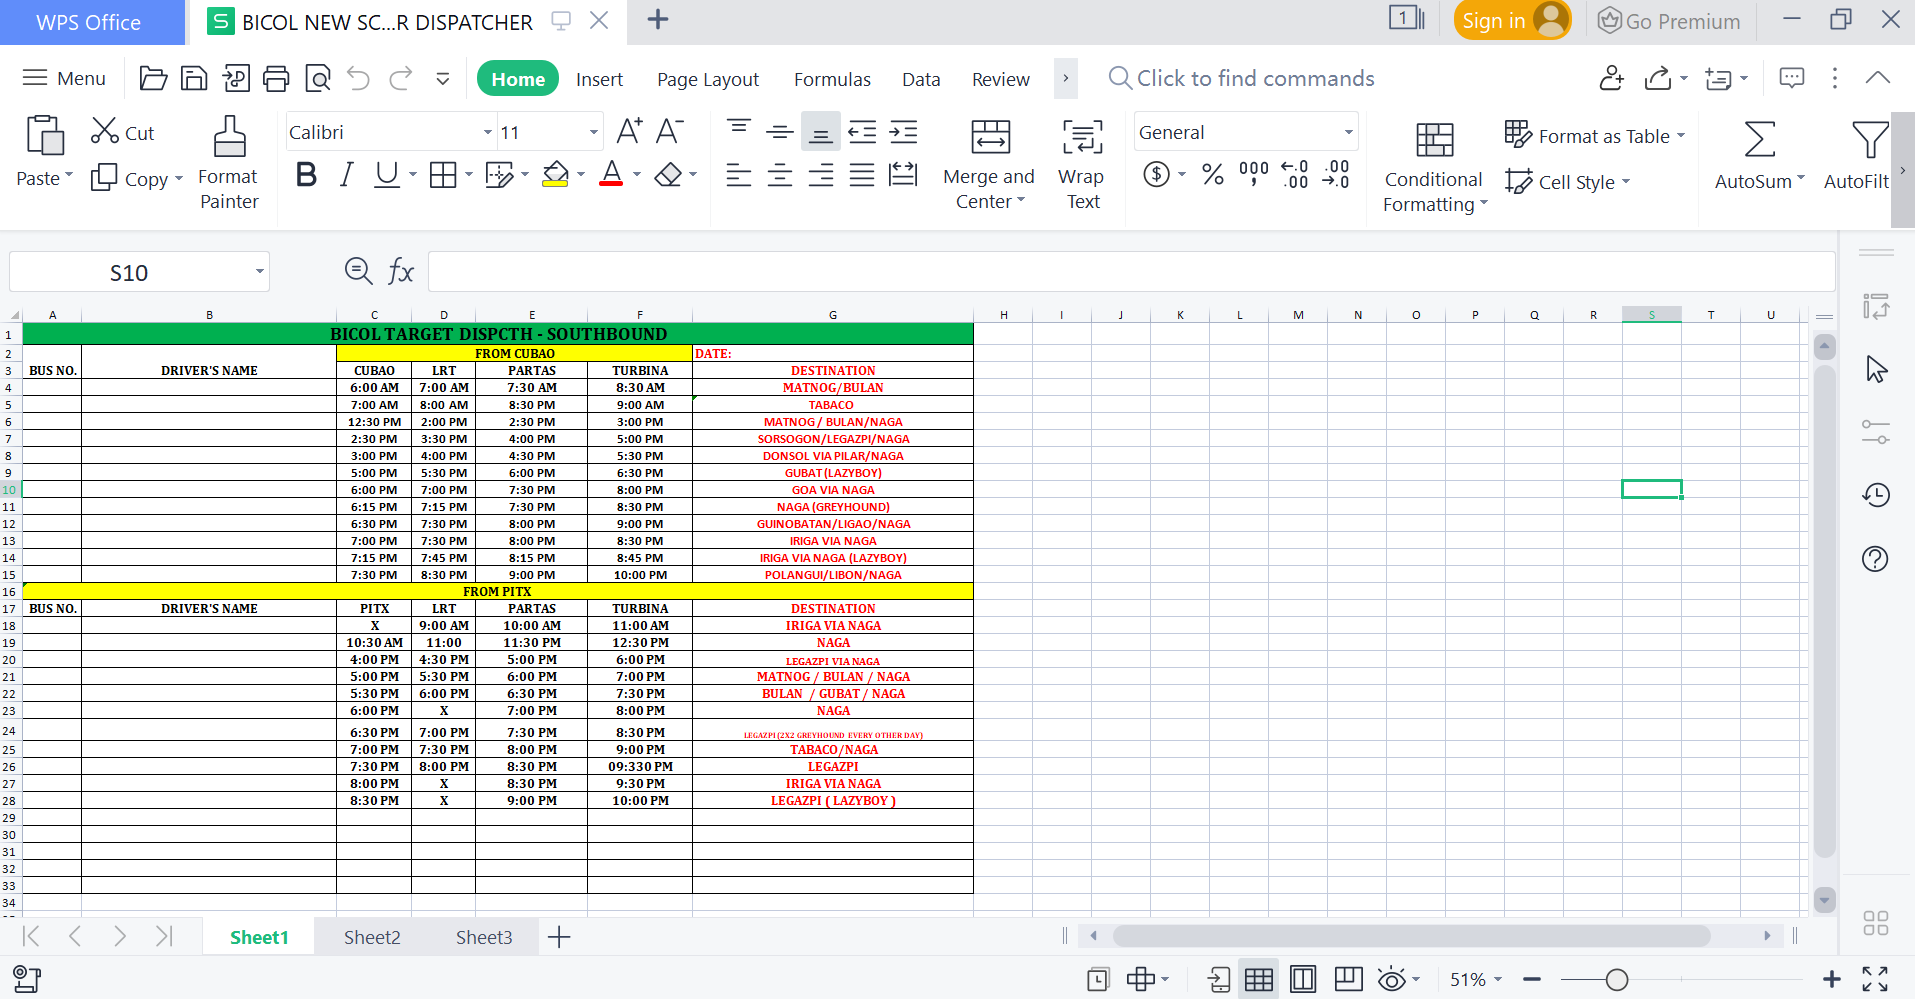Image resolution: width=1915 pixels, height=999 pixels.
Task: Click the Go Premium button
Action: click(1669, 21)
